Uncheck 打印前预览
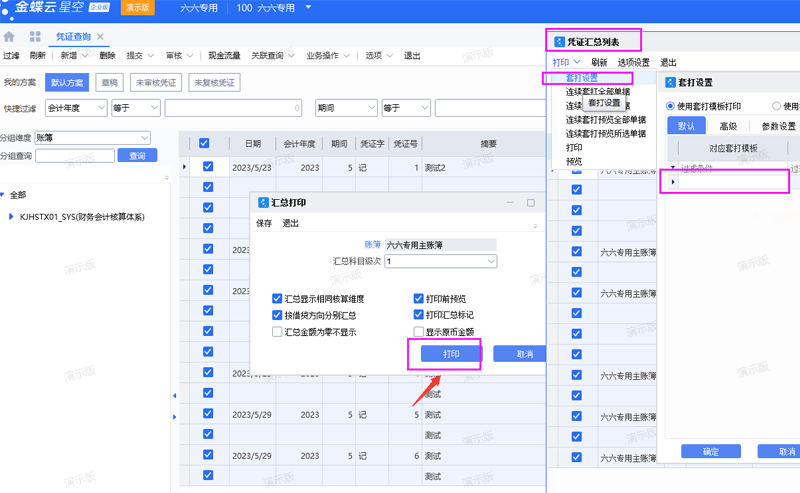The image size is (800, 493). [x=418, y=298]
